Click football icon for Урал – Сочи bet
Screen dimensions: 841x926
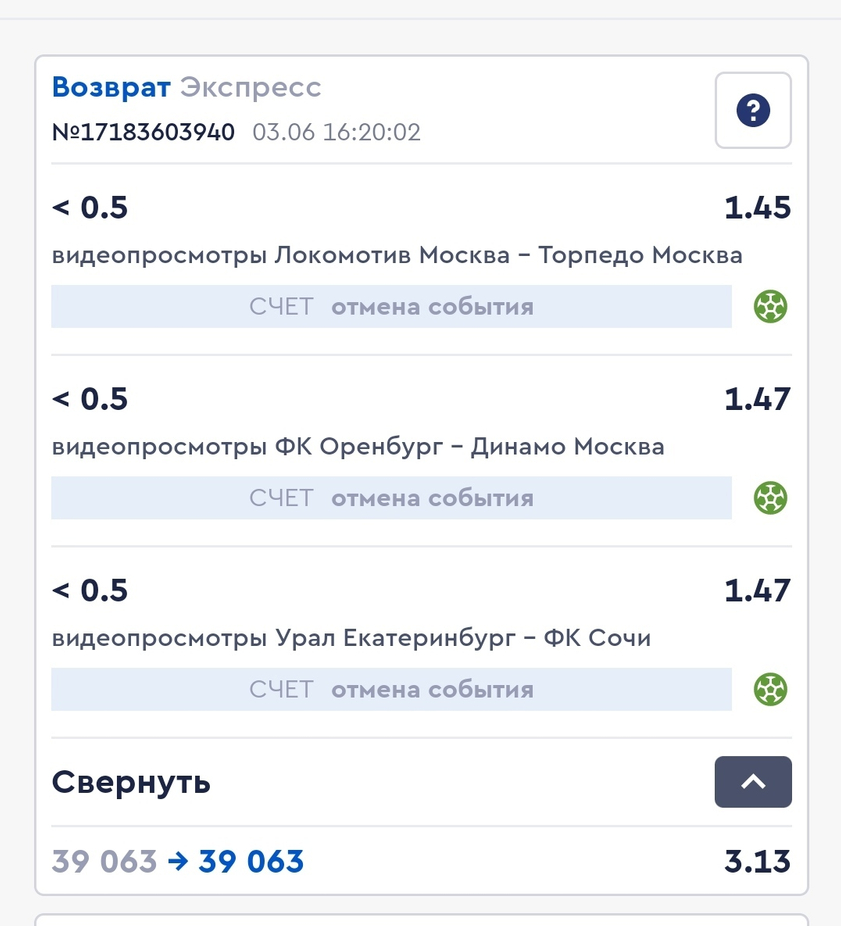tap(771, 689)
